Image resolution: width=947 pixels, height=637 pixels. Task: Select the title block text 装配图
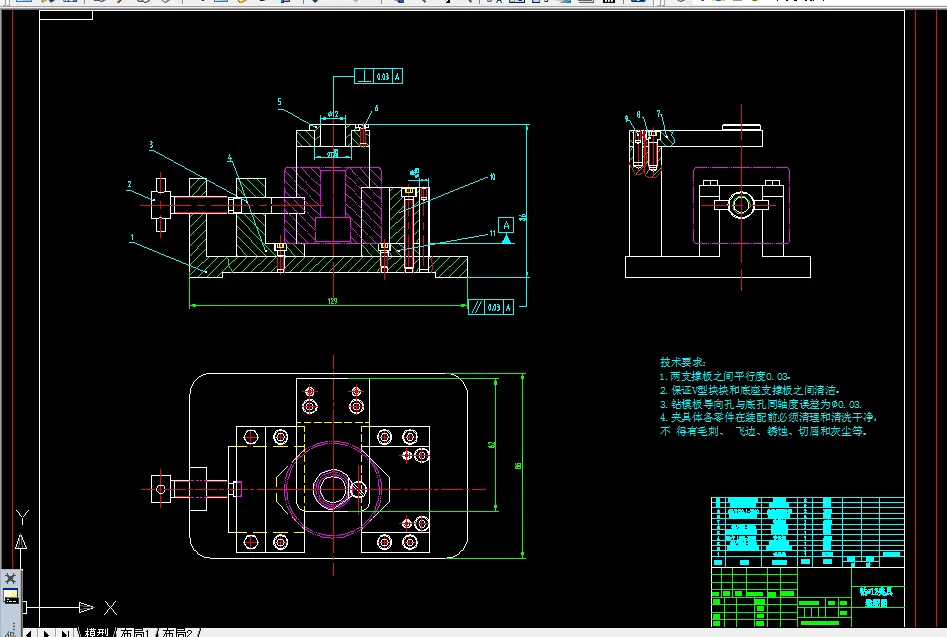(876, 603)
